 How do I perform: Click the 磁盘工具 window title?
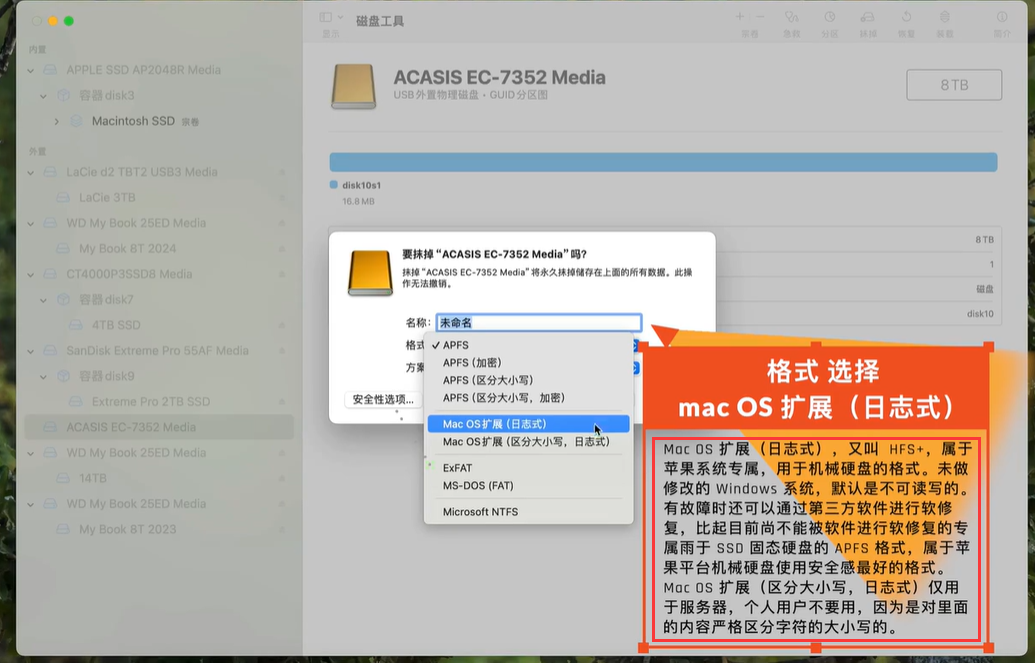click(380, 21)
